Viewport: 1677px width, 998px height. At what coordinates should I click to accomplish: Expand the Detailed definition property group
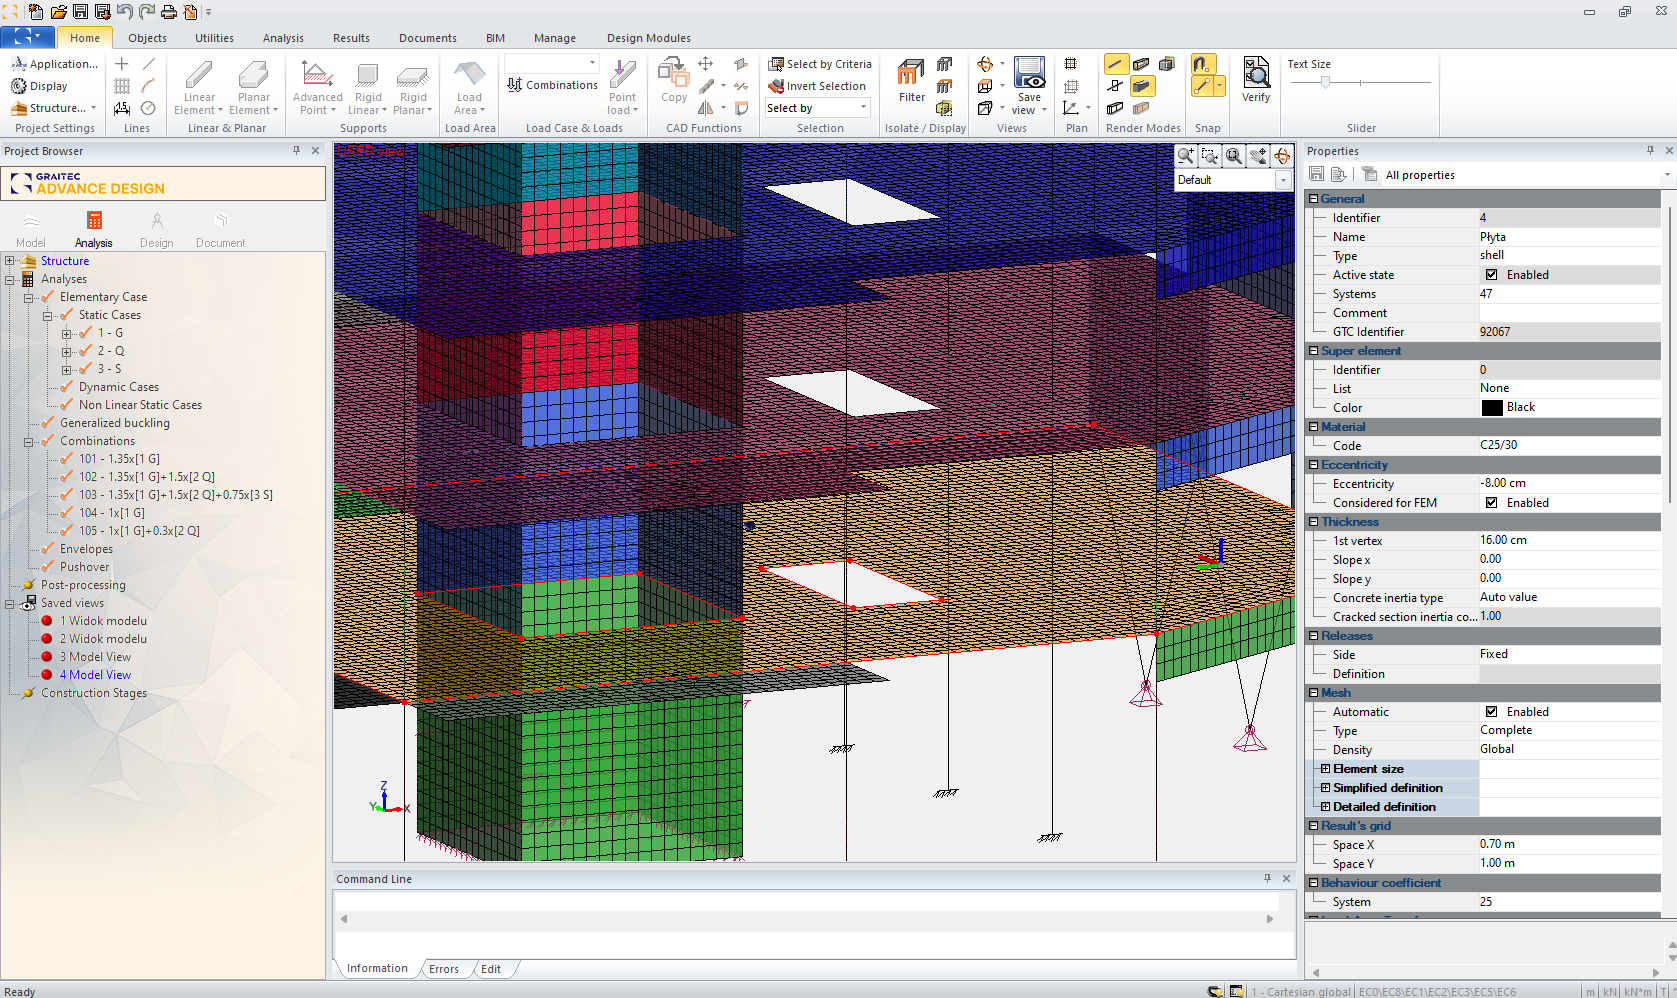1325,807
